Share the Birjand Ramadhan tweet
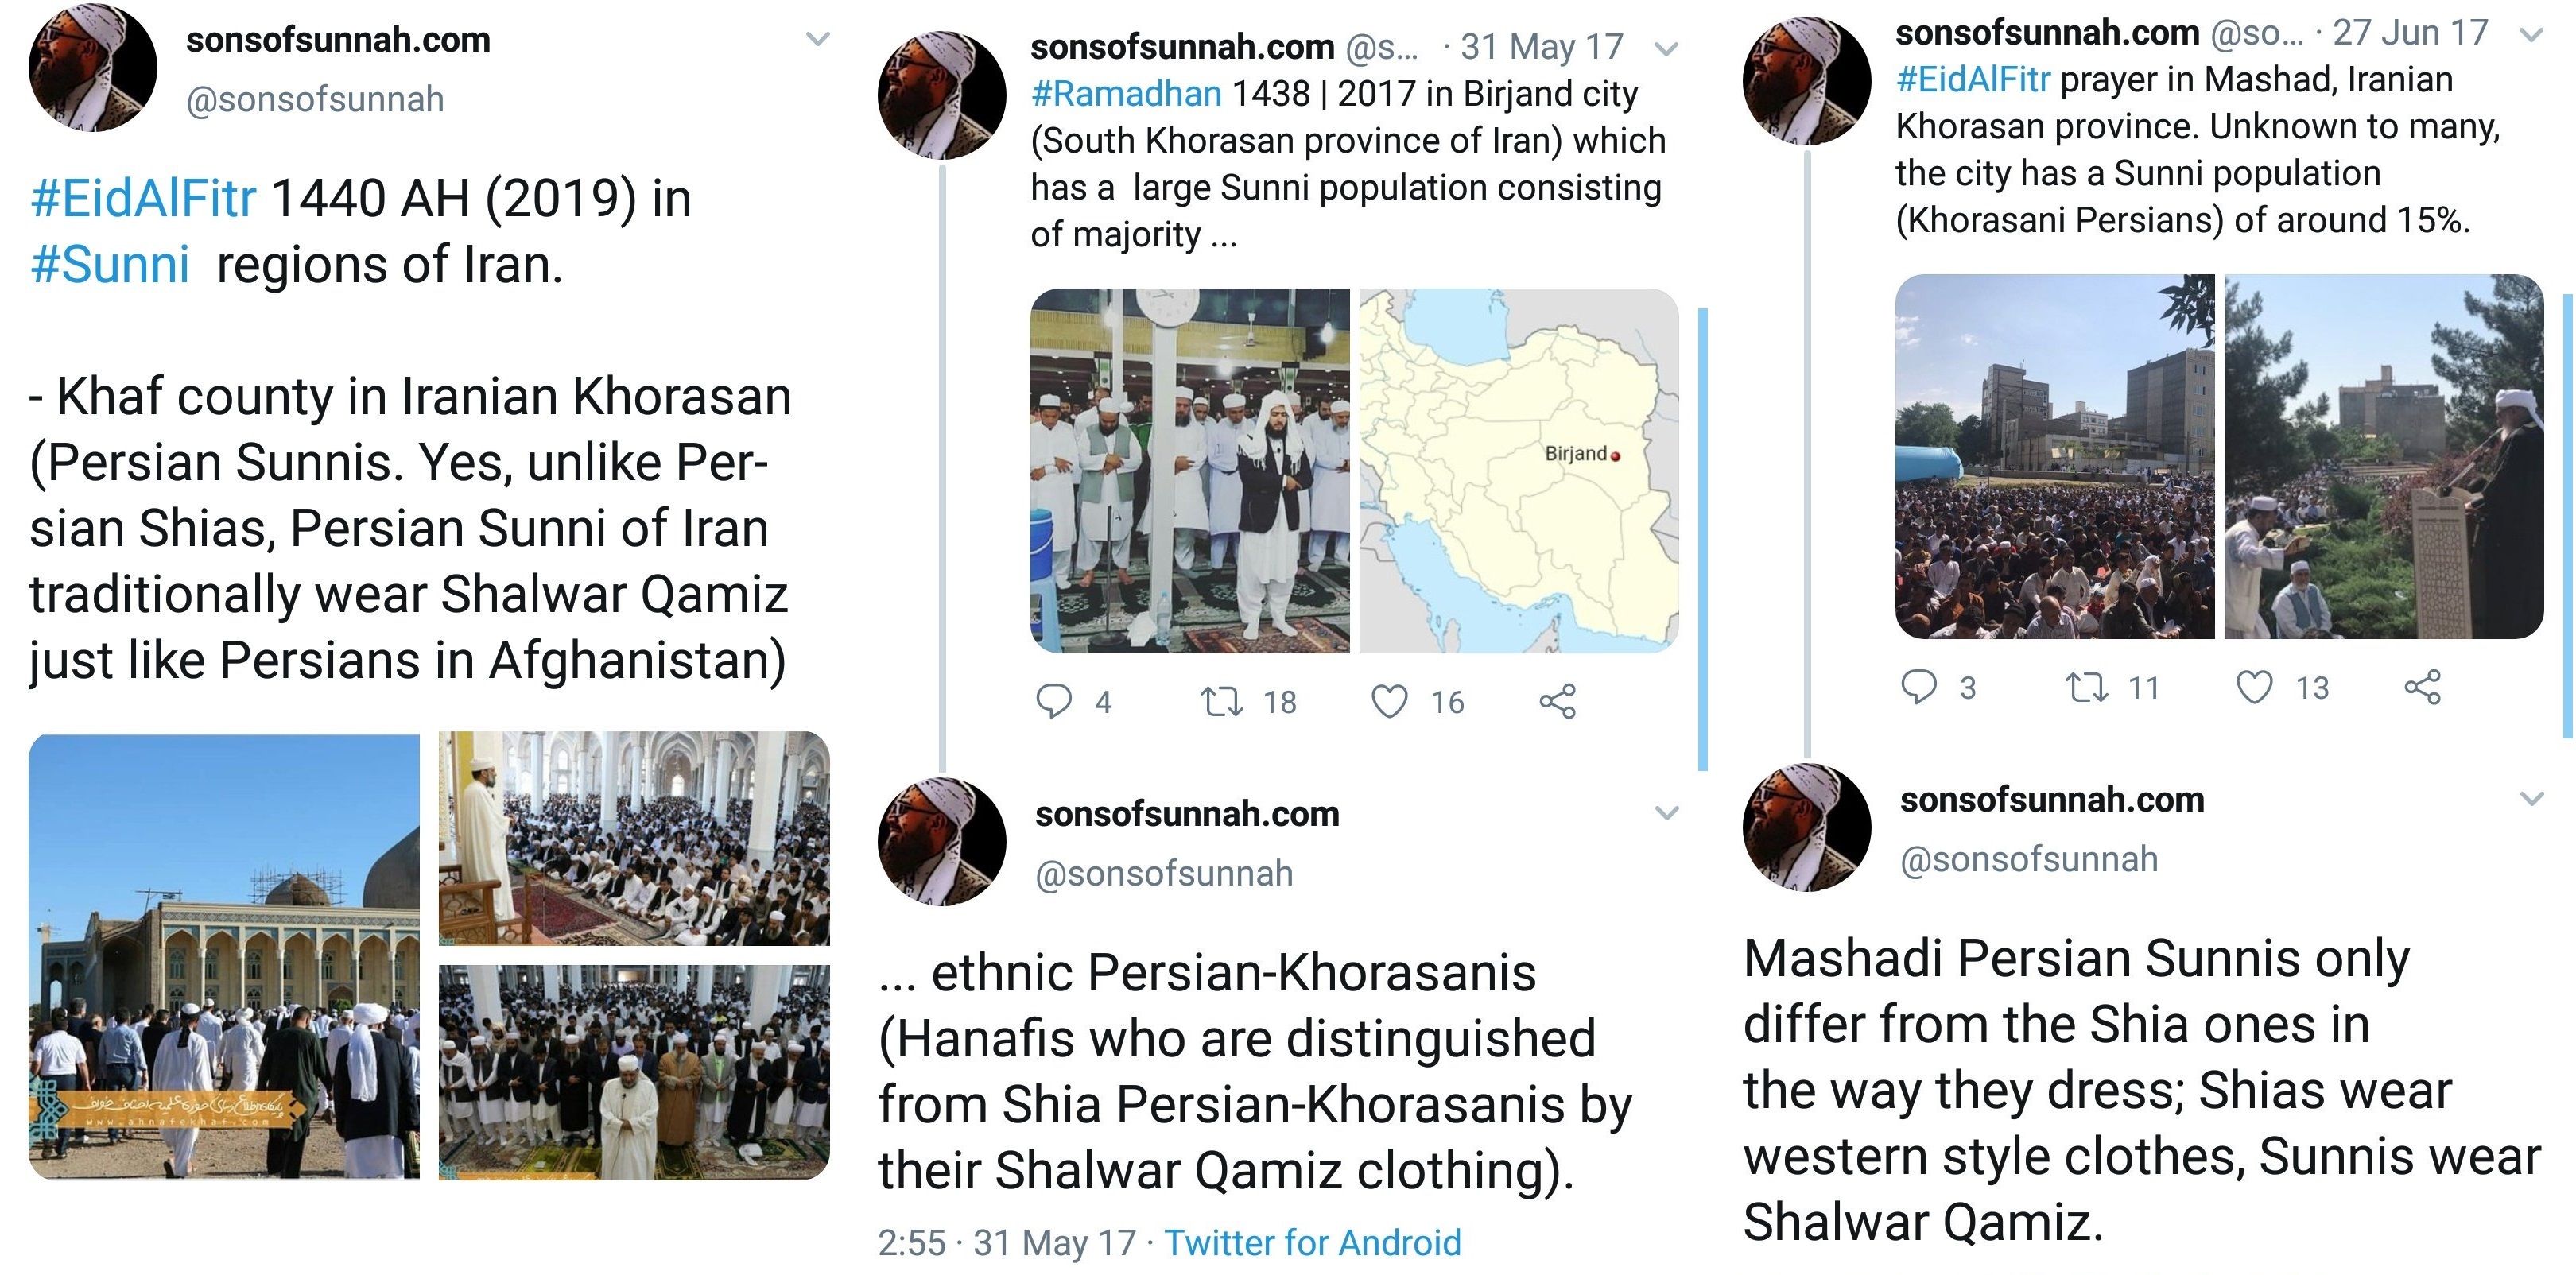Screen dimensions: 2576x1275 tap(1557, 701)
